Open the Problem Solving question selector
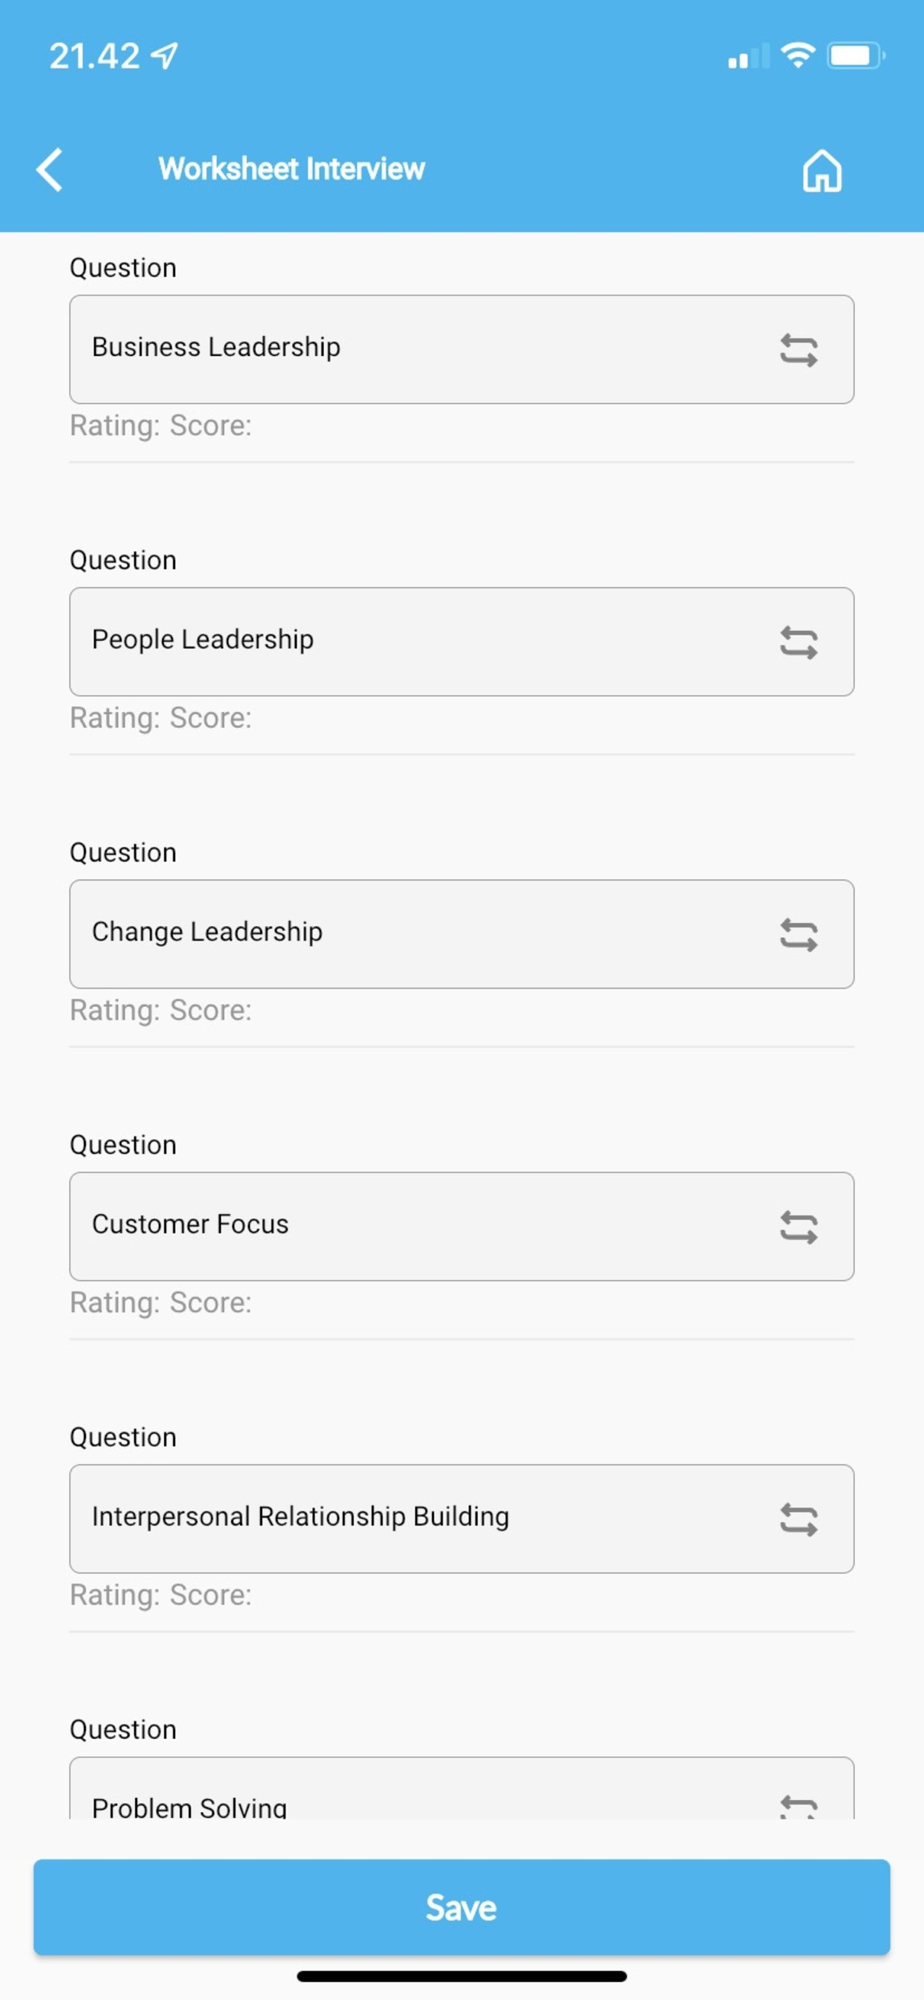The width and height of the screenshot is (924, 2000). pyautogui.click(x=400, y=1800)
